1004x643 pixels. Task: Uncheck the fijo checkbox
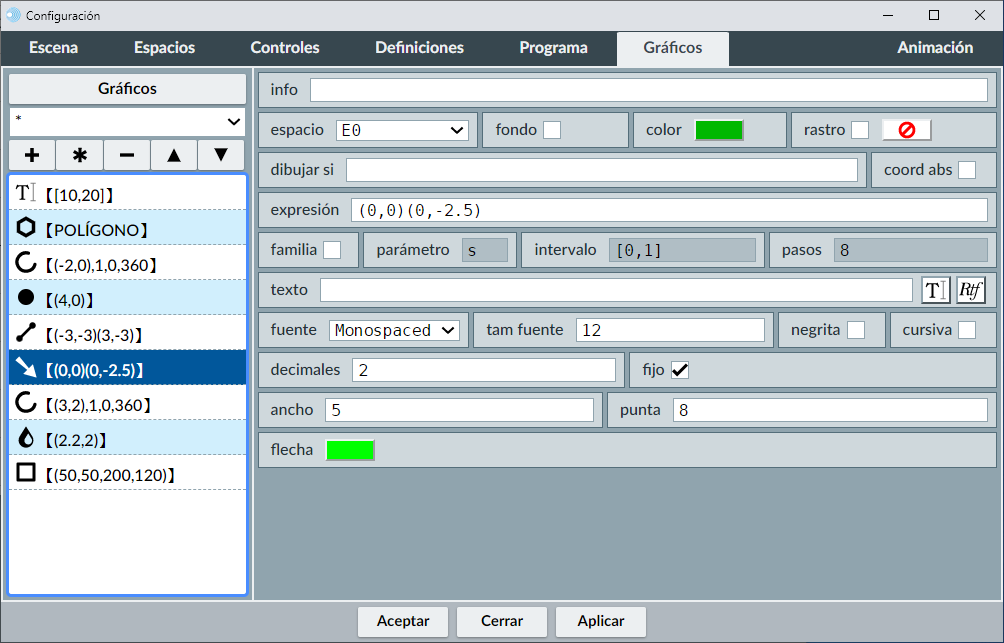pos(680,370)
